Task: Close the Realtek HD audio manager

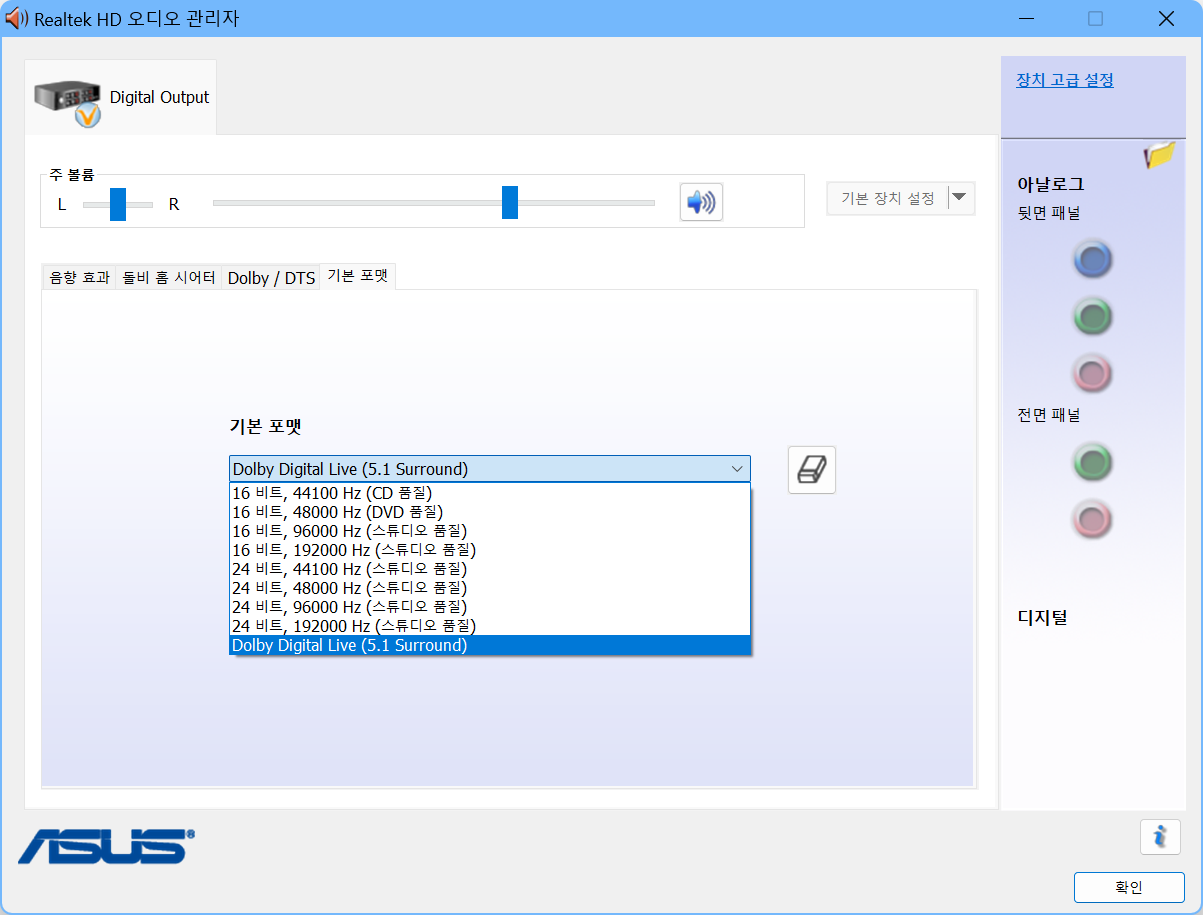Action: (1166, 18)
